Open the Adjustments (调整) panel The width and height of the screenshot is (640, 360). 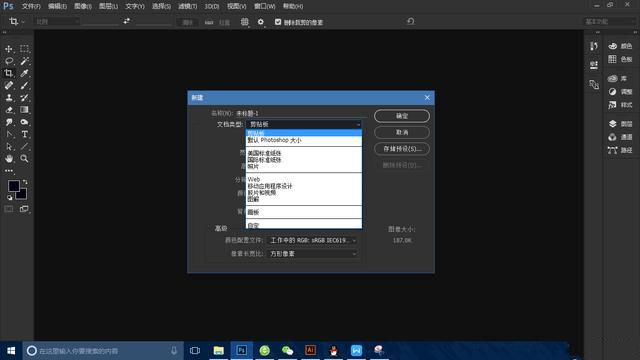click(x=620, y=92)
